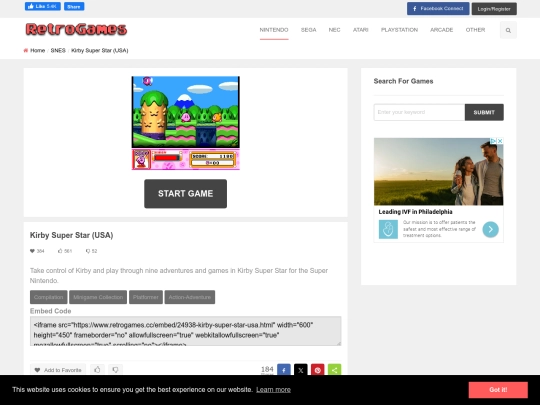This screenshot has height=405, width=540.
Task: Click the RetroGames logo
Action: [76, 29]
